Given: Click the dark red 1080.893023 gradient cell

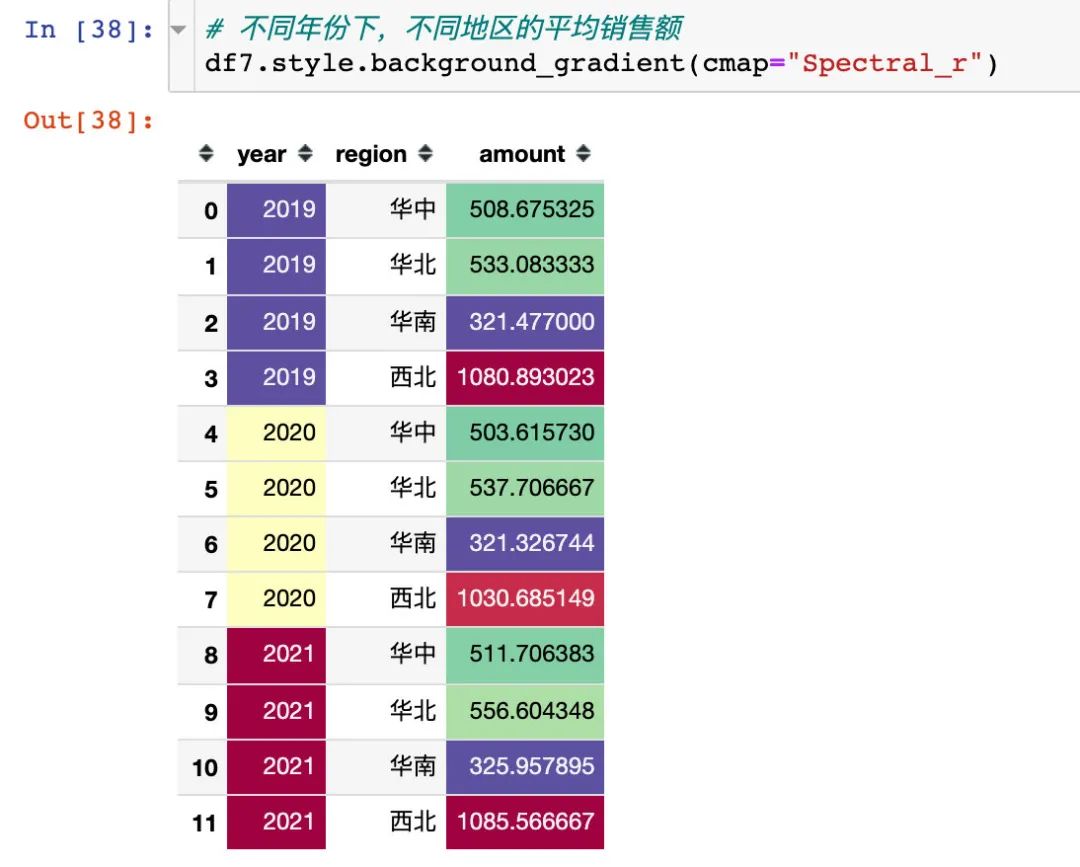Looking at the screenshot, I should point(525,377).
